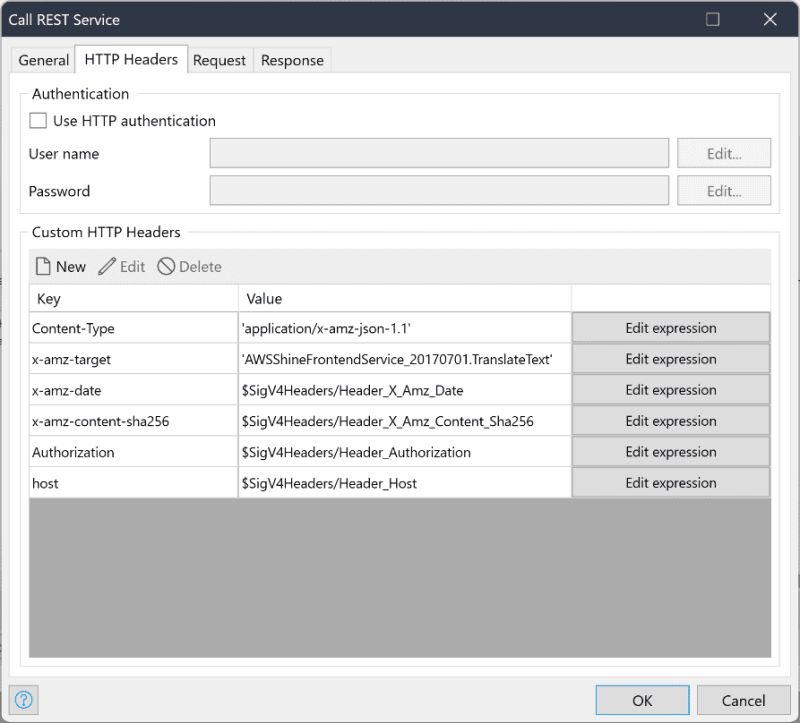Edit the x-amz-content-sha256 expression

670,421
